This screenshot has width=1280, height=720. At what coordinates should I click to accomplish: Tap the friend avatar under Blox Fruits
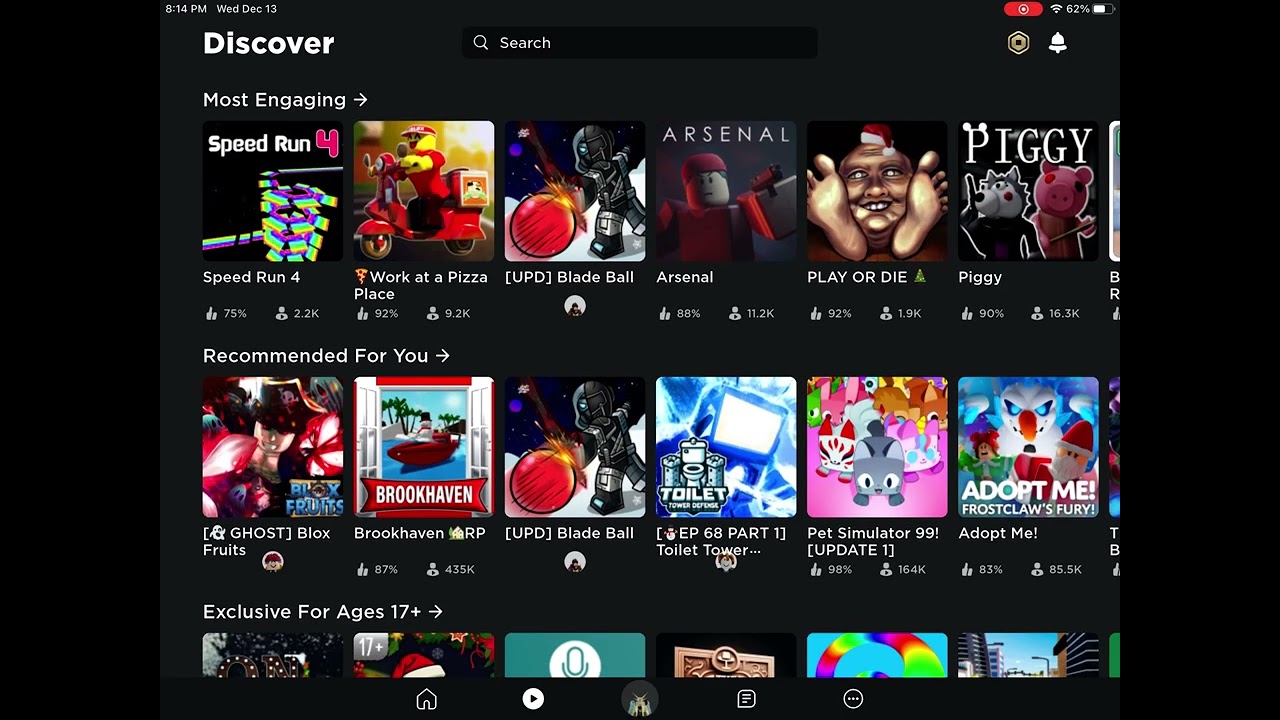point(272,562)
